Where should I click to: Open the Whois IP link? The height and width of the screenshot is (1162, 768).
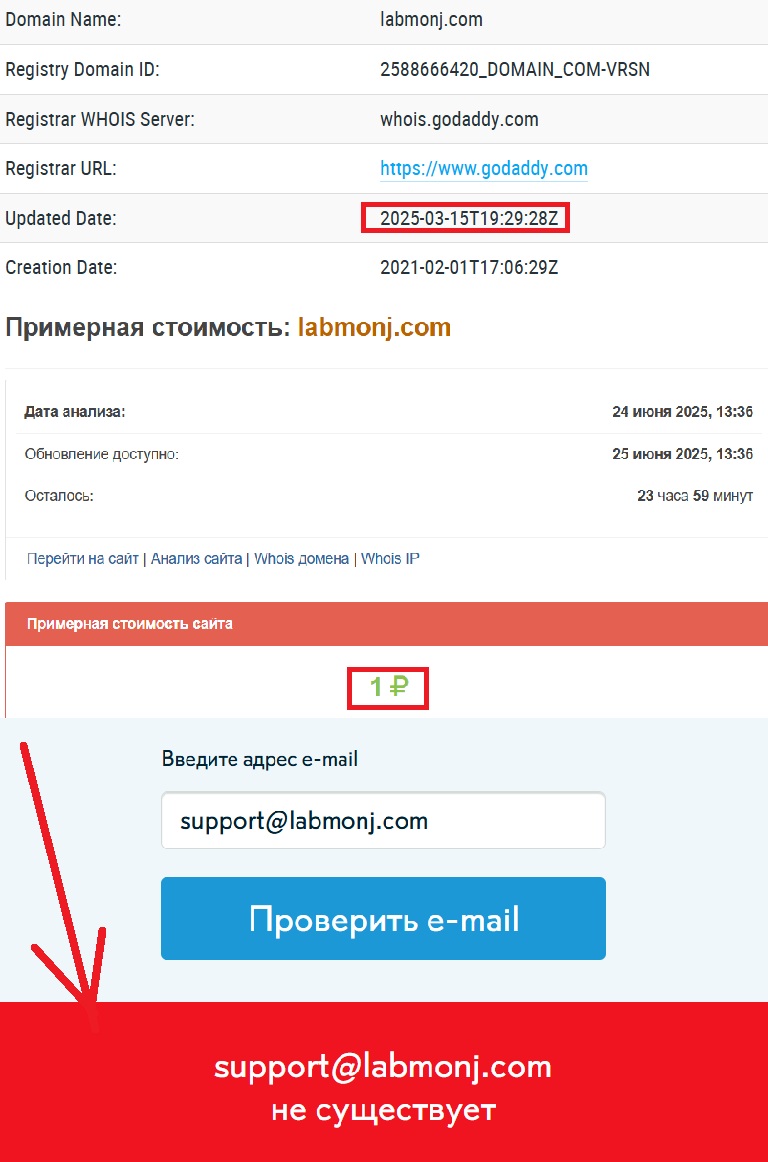point(391,559)
